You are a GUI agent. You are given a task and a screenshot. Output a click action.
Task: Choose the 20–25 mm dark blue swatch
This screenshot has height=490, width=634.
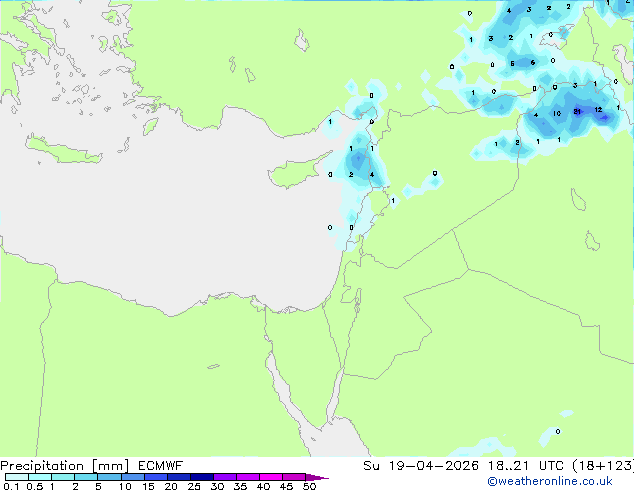click(179, 477)
